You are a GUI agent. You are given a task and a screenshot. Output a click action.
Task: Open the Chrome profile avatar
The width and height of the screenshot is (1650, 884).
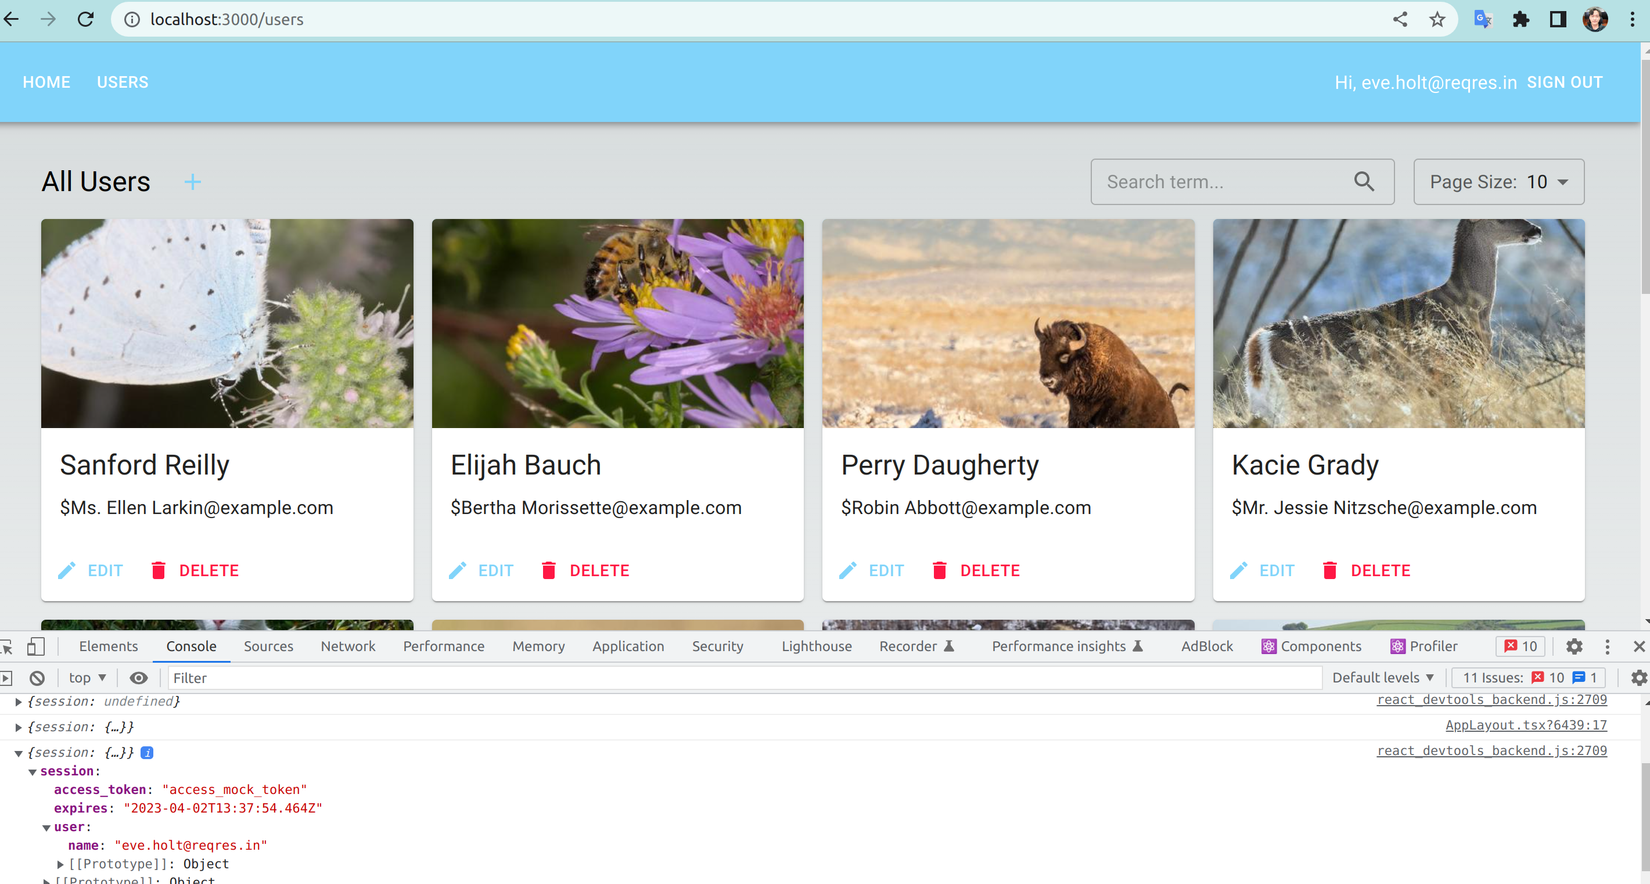(x=1595, y=19)
